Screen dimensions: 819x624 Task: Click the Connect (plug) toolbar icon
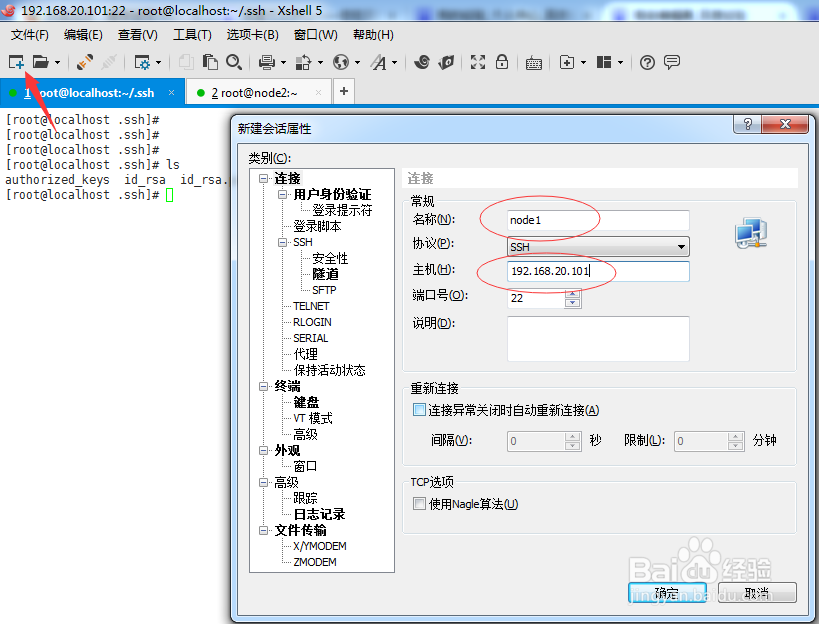[85, 62]
